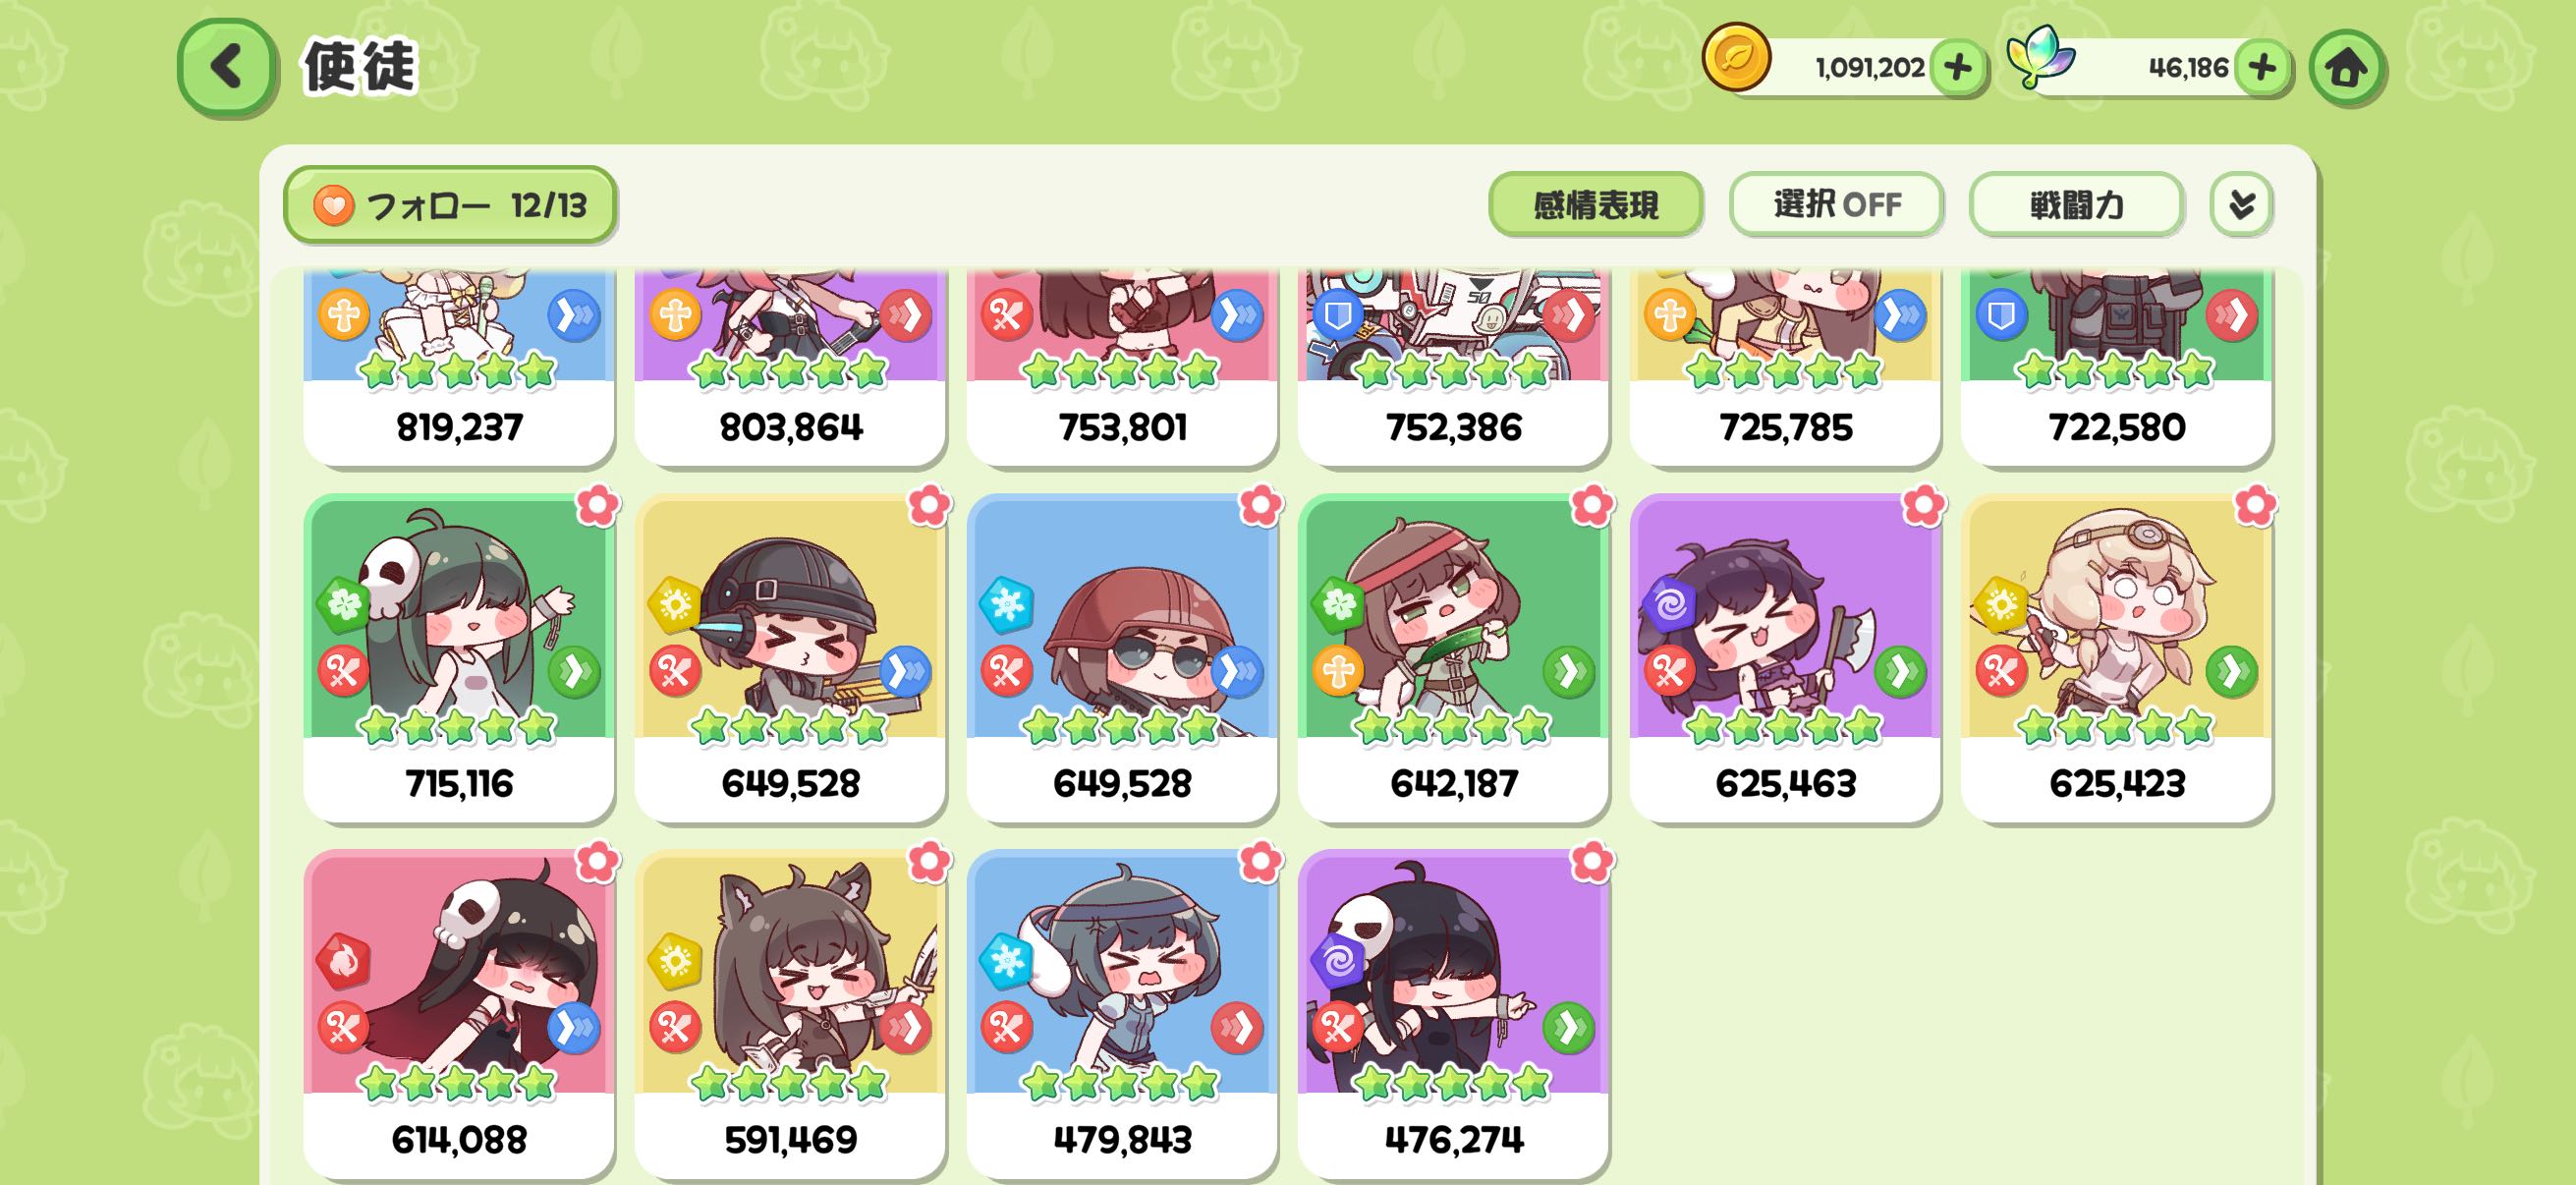Open the character card with 649,528 and sunglasses
This screenshot has height=1185, width=2576.
pyautogui.click(x=1122, y=658)
